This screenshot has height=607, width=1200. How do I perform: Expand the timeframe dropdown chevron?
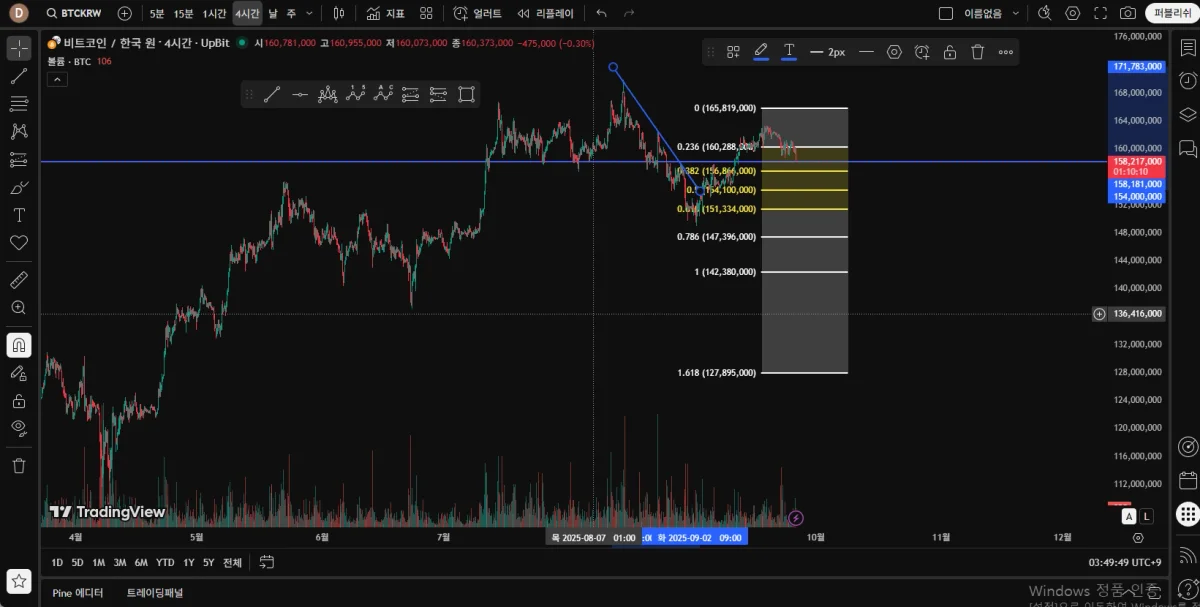coord(309,13)
